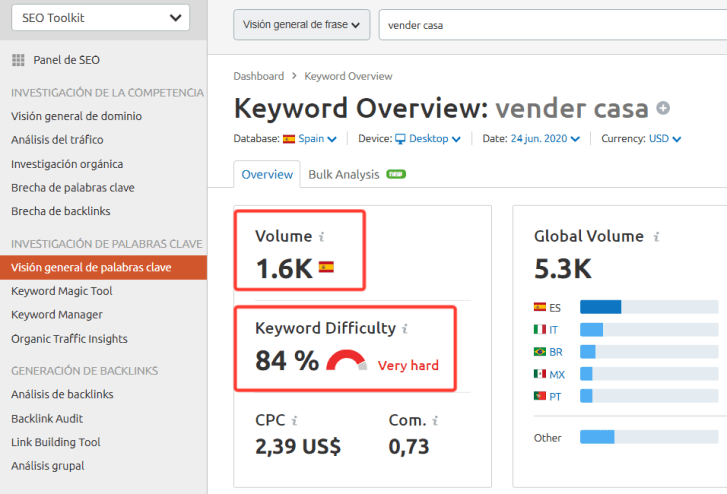727x494 pixels.
Task: Click Keyword Overview breadcrumb
Action: click(348, 76)
